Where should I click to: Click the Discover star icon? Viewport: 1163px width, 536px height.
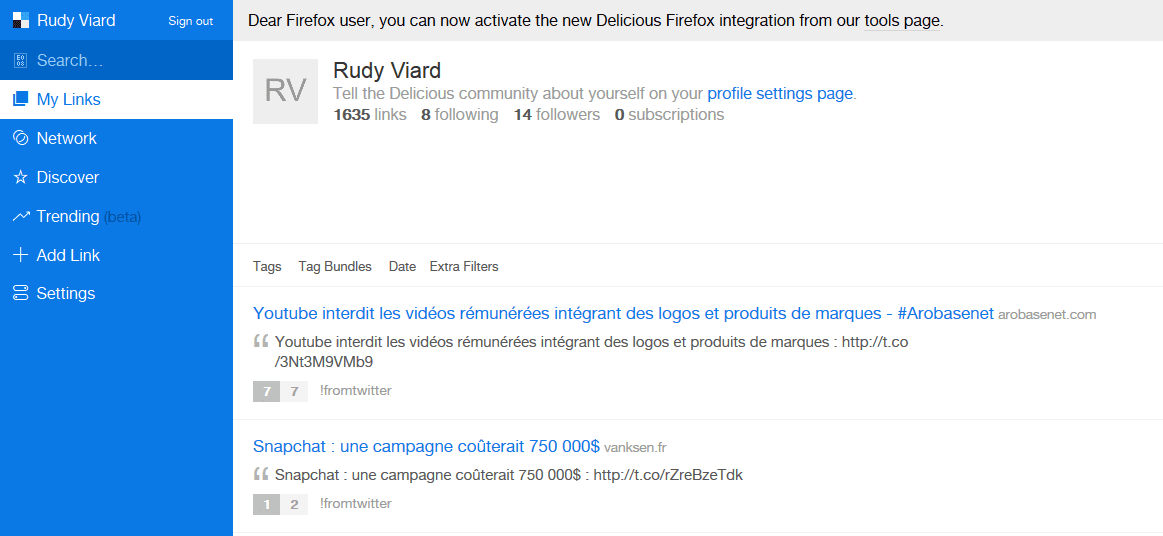21,178
